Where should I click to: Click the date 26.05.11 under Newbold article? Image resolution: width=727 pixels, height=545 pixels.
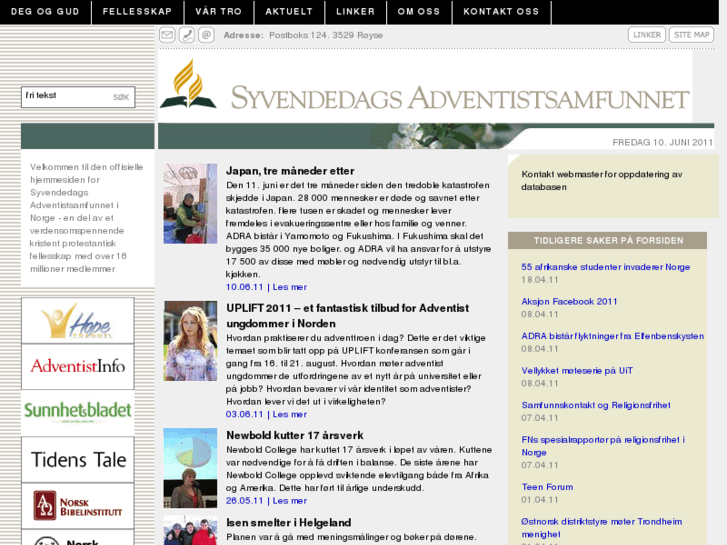pos(244,501)
